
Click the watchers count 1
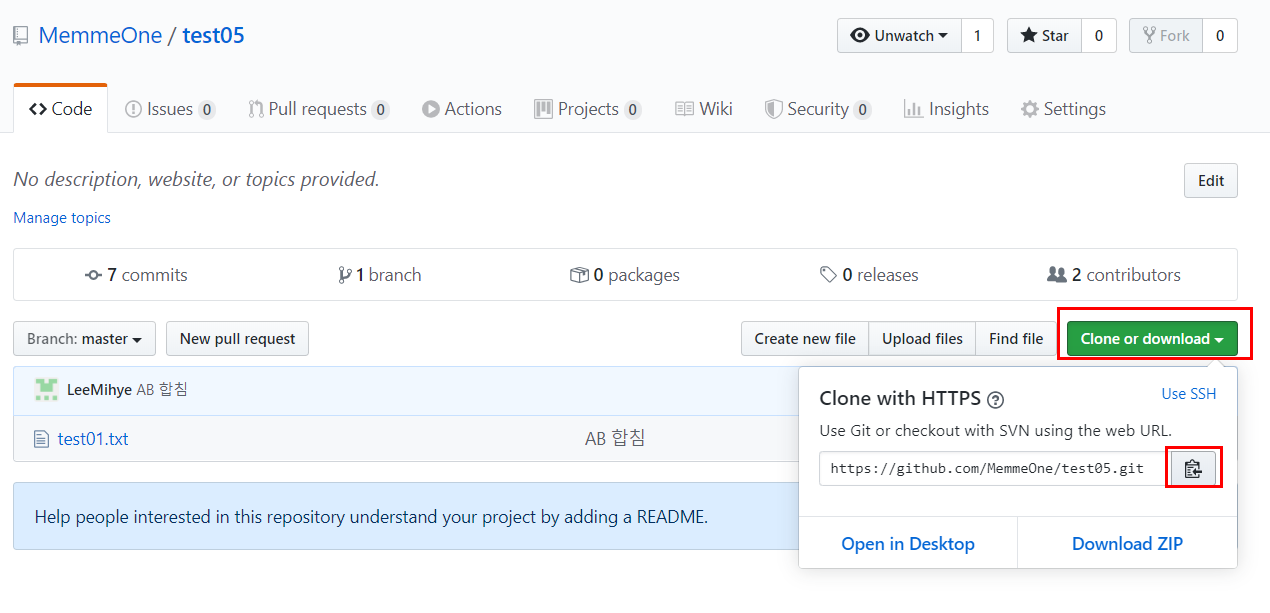(977, 36)
